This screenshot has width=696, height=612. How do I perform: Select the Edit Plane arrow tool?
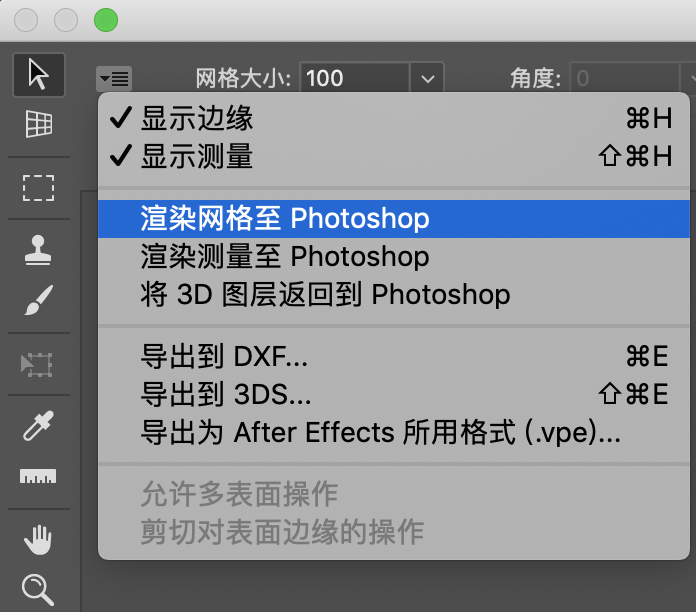[x=38, y=74]
